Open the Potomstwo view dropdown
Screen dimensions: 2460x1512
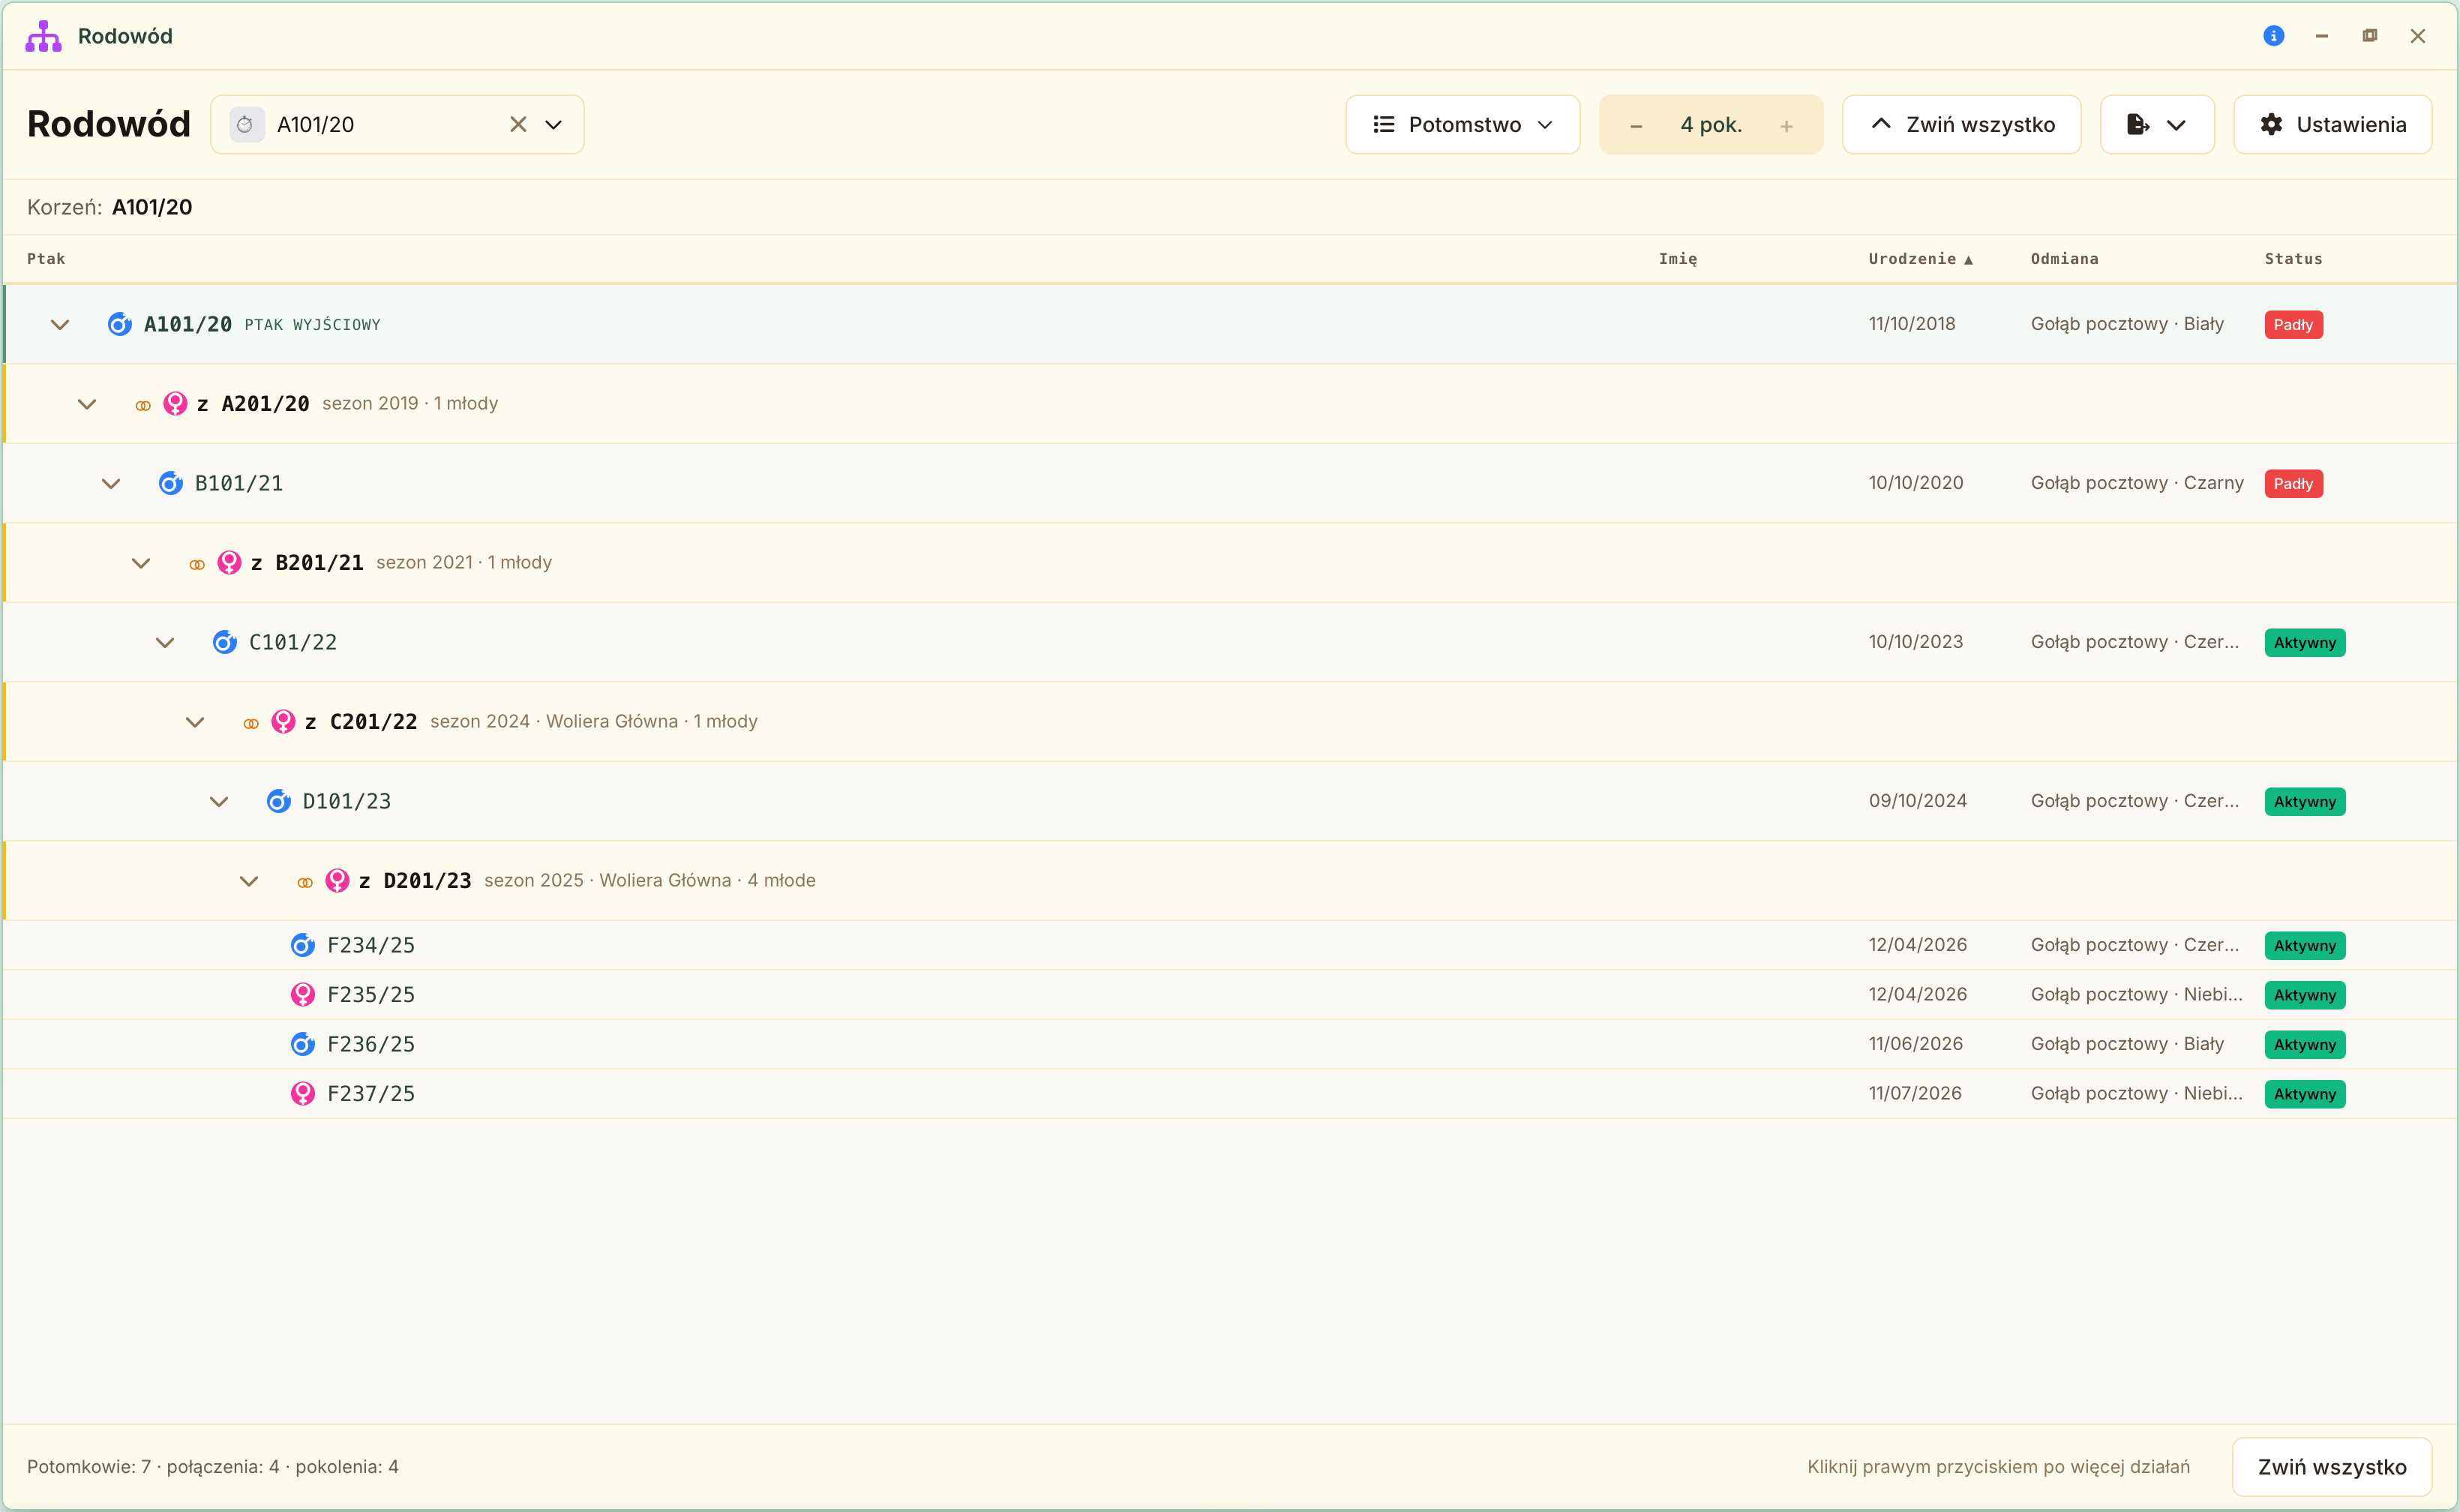(x=1462, y=124)
